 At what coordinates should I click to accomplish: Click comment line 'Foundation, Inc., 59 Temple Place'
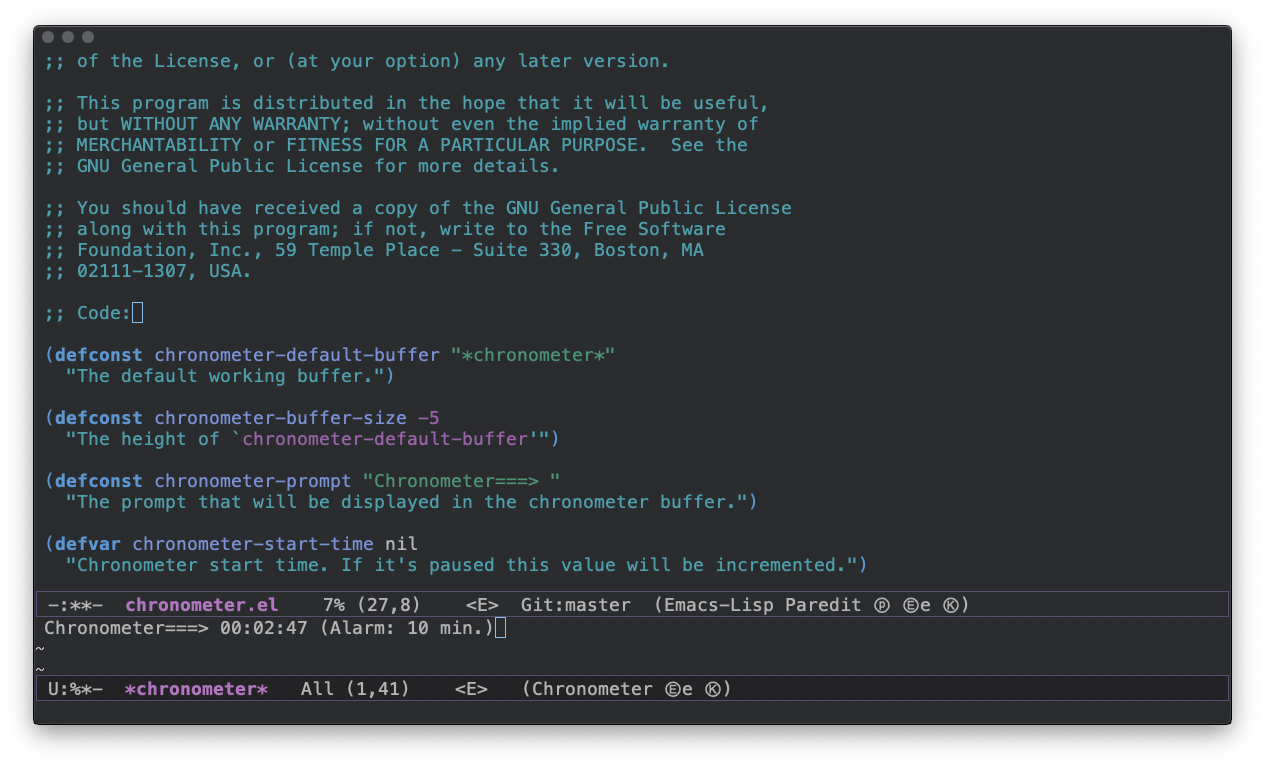(374, 250)
